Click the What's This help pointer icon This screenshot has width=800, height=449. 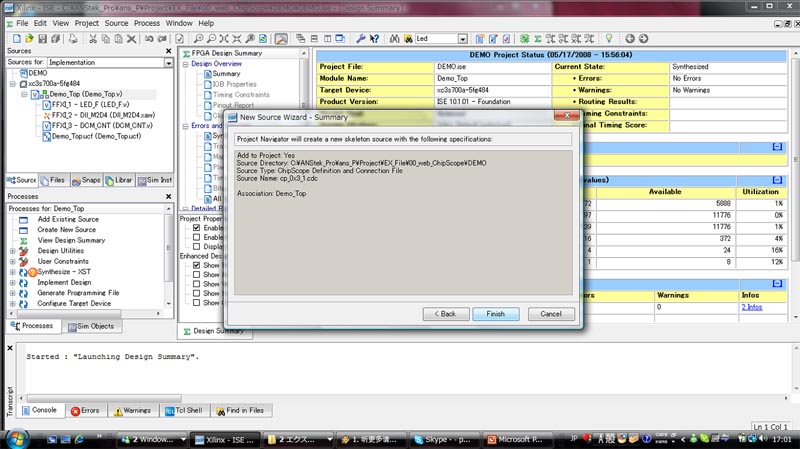pyautogui.click(x=374, y=39)
